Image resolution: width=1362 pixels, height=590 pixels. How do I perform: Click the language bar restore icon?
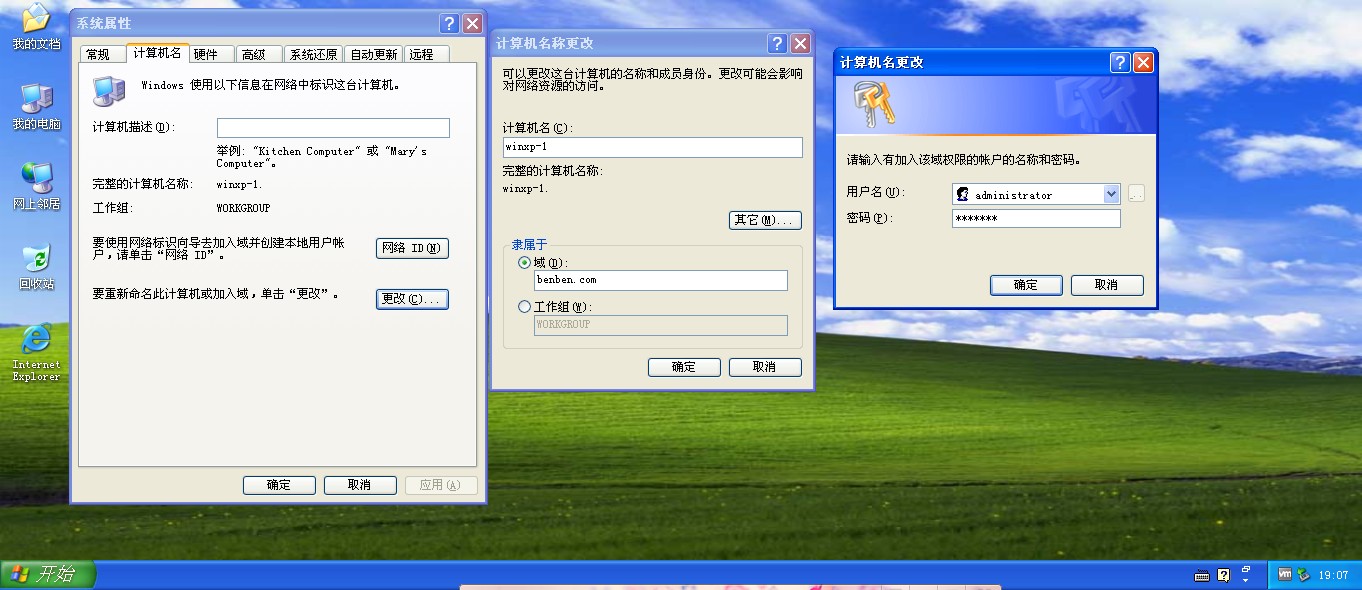pyautogui.click(x=1246, y=569)
